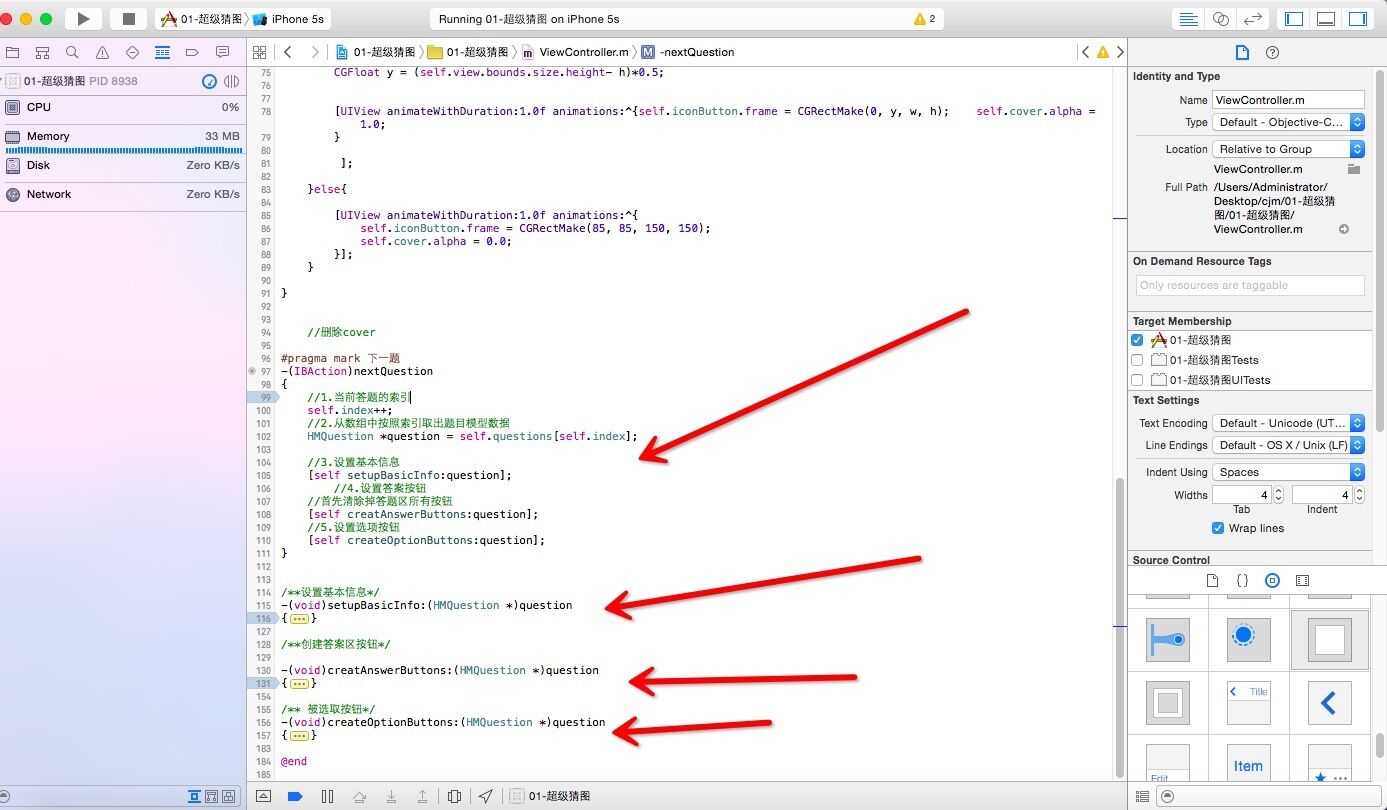1387x810 pixels.
Task: Go back in editor history
Action: [288, 52]
